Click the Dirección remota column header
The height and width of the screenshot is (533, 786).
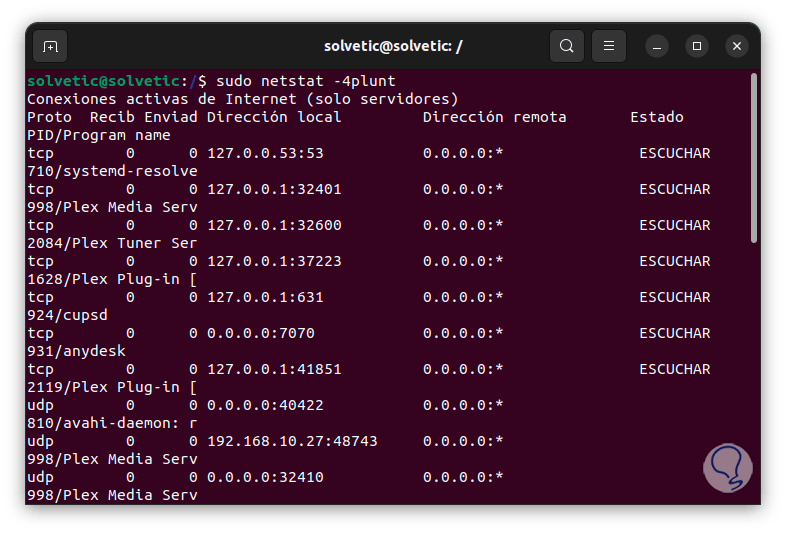coord(494,117)
